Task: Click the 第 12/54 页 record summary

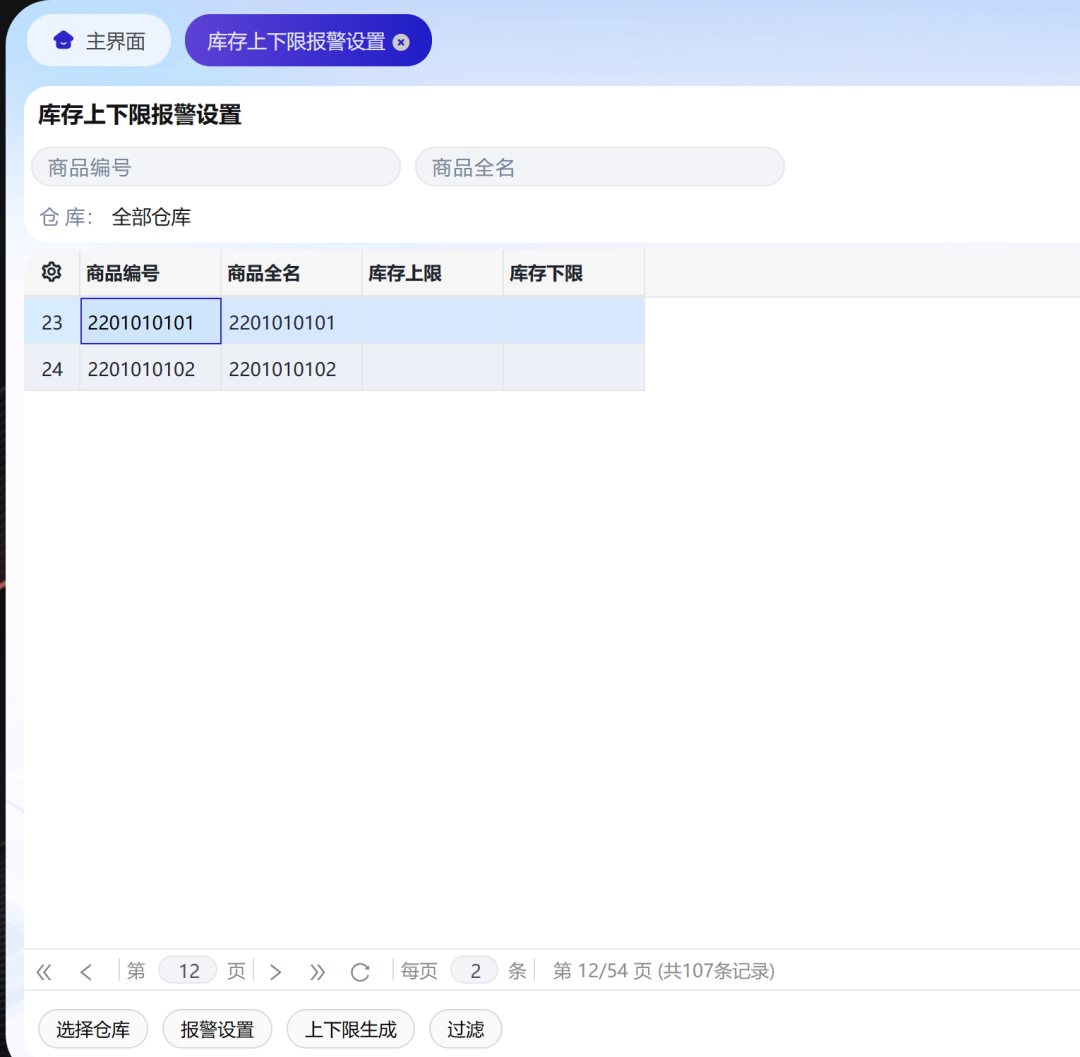Action: click(x=663, y=971)
